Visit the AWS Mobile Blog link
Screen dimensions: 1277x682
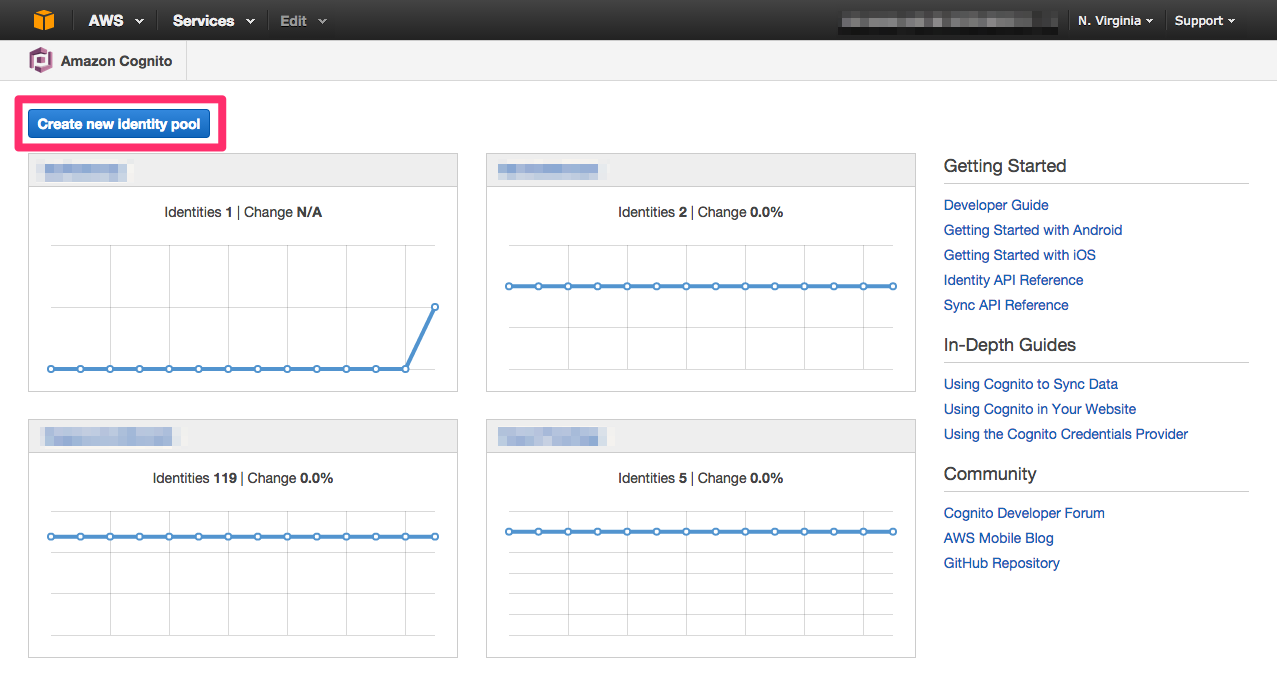click(x=999, y=538)
